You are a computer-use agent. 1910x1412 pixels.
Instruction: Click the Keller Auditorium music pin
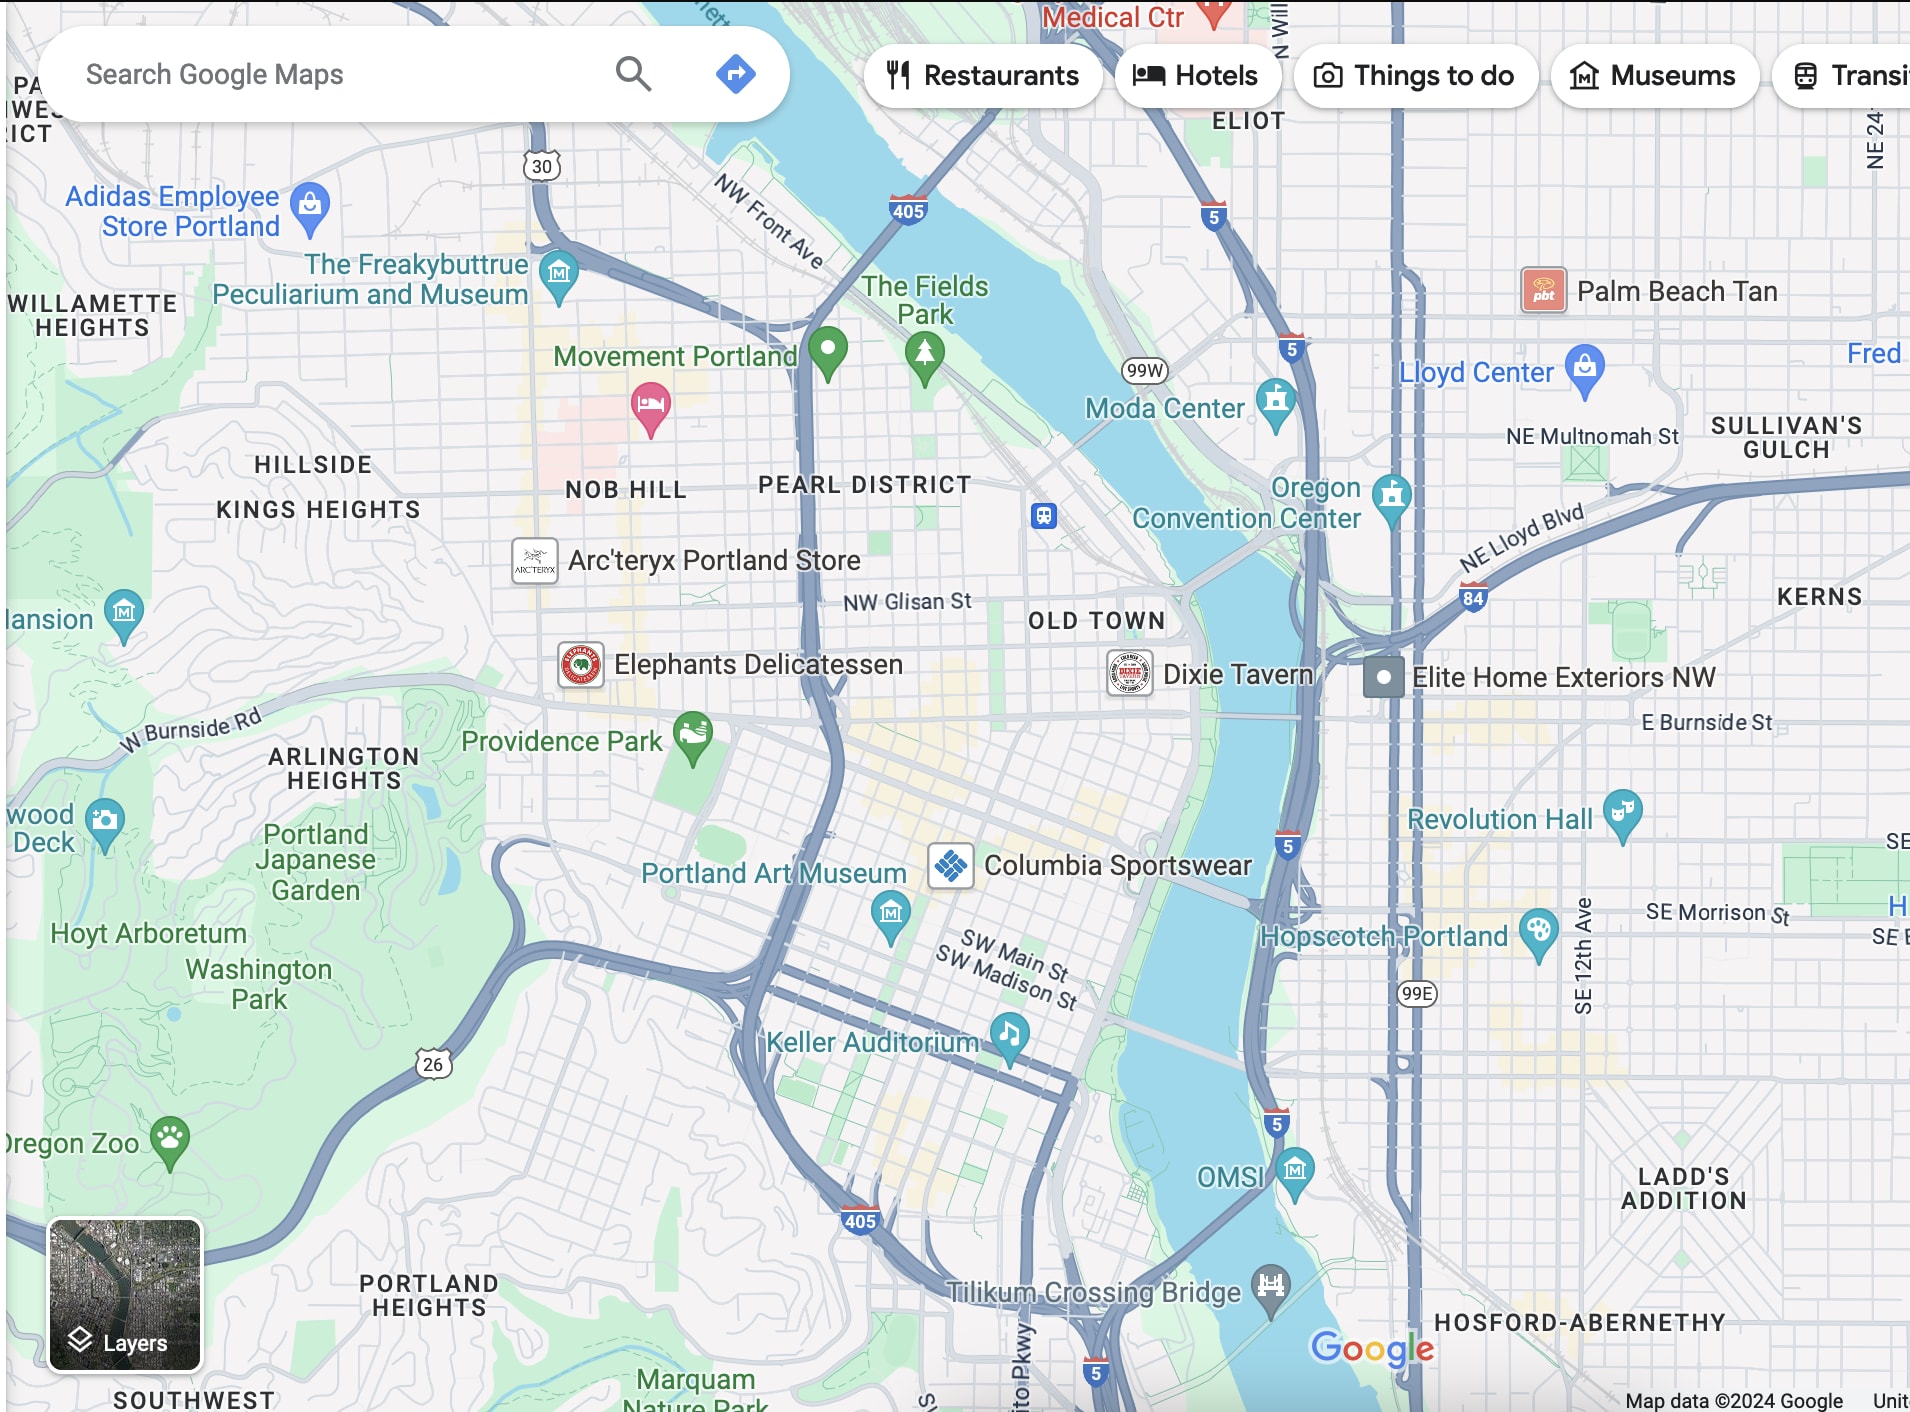(x=1009, y=1038)
